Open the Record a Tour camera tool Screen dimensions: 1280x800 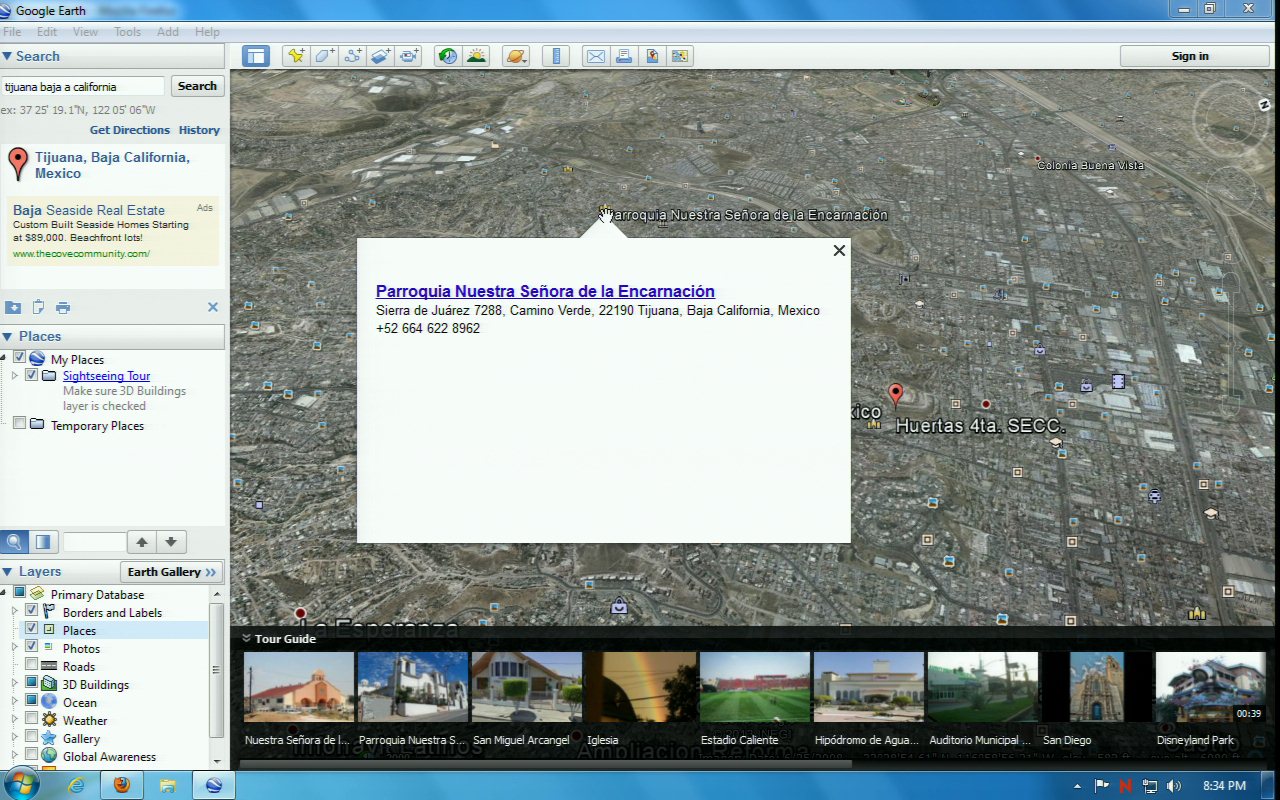pyautogui.click(x=409, y=56)
